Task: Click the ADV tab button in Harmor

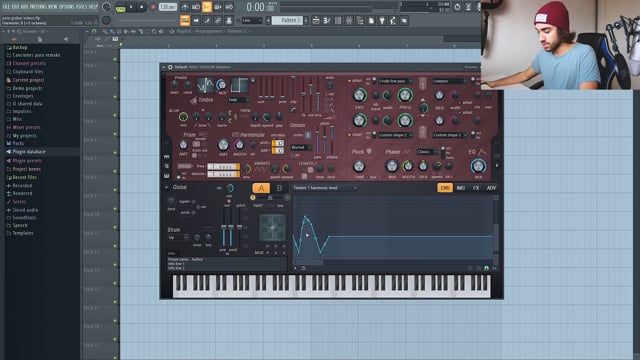Action: [491, 188]
